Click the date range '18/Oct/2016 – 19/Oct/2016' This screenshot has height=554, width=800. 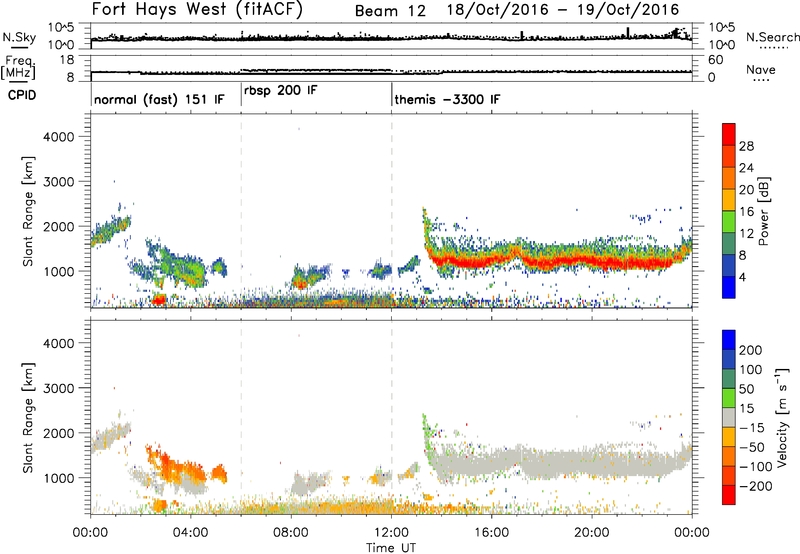tap(563, 10)
